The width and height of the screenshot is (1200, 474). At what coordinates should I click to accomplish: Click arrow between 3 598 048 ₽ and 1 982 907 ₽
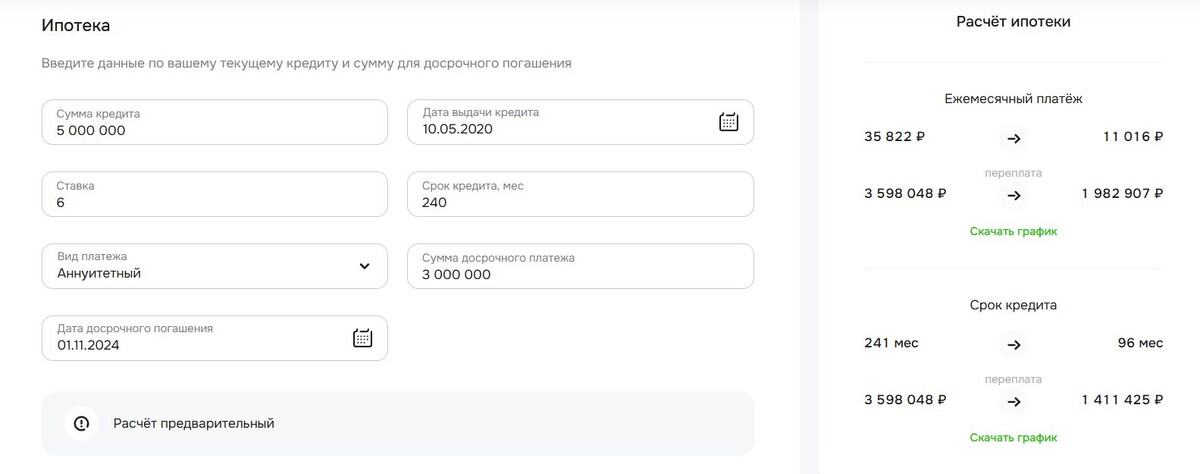[x=1014, y=194]
